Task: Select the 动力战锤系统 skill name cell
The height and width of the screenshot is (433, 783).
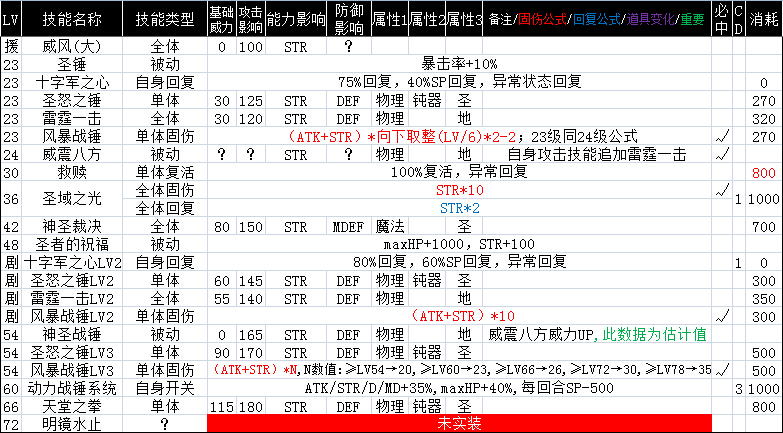Action: click(72, 388)
